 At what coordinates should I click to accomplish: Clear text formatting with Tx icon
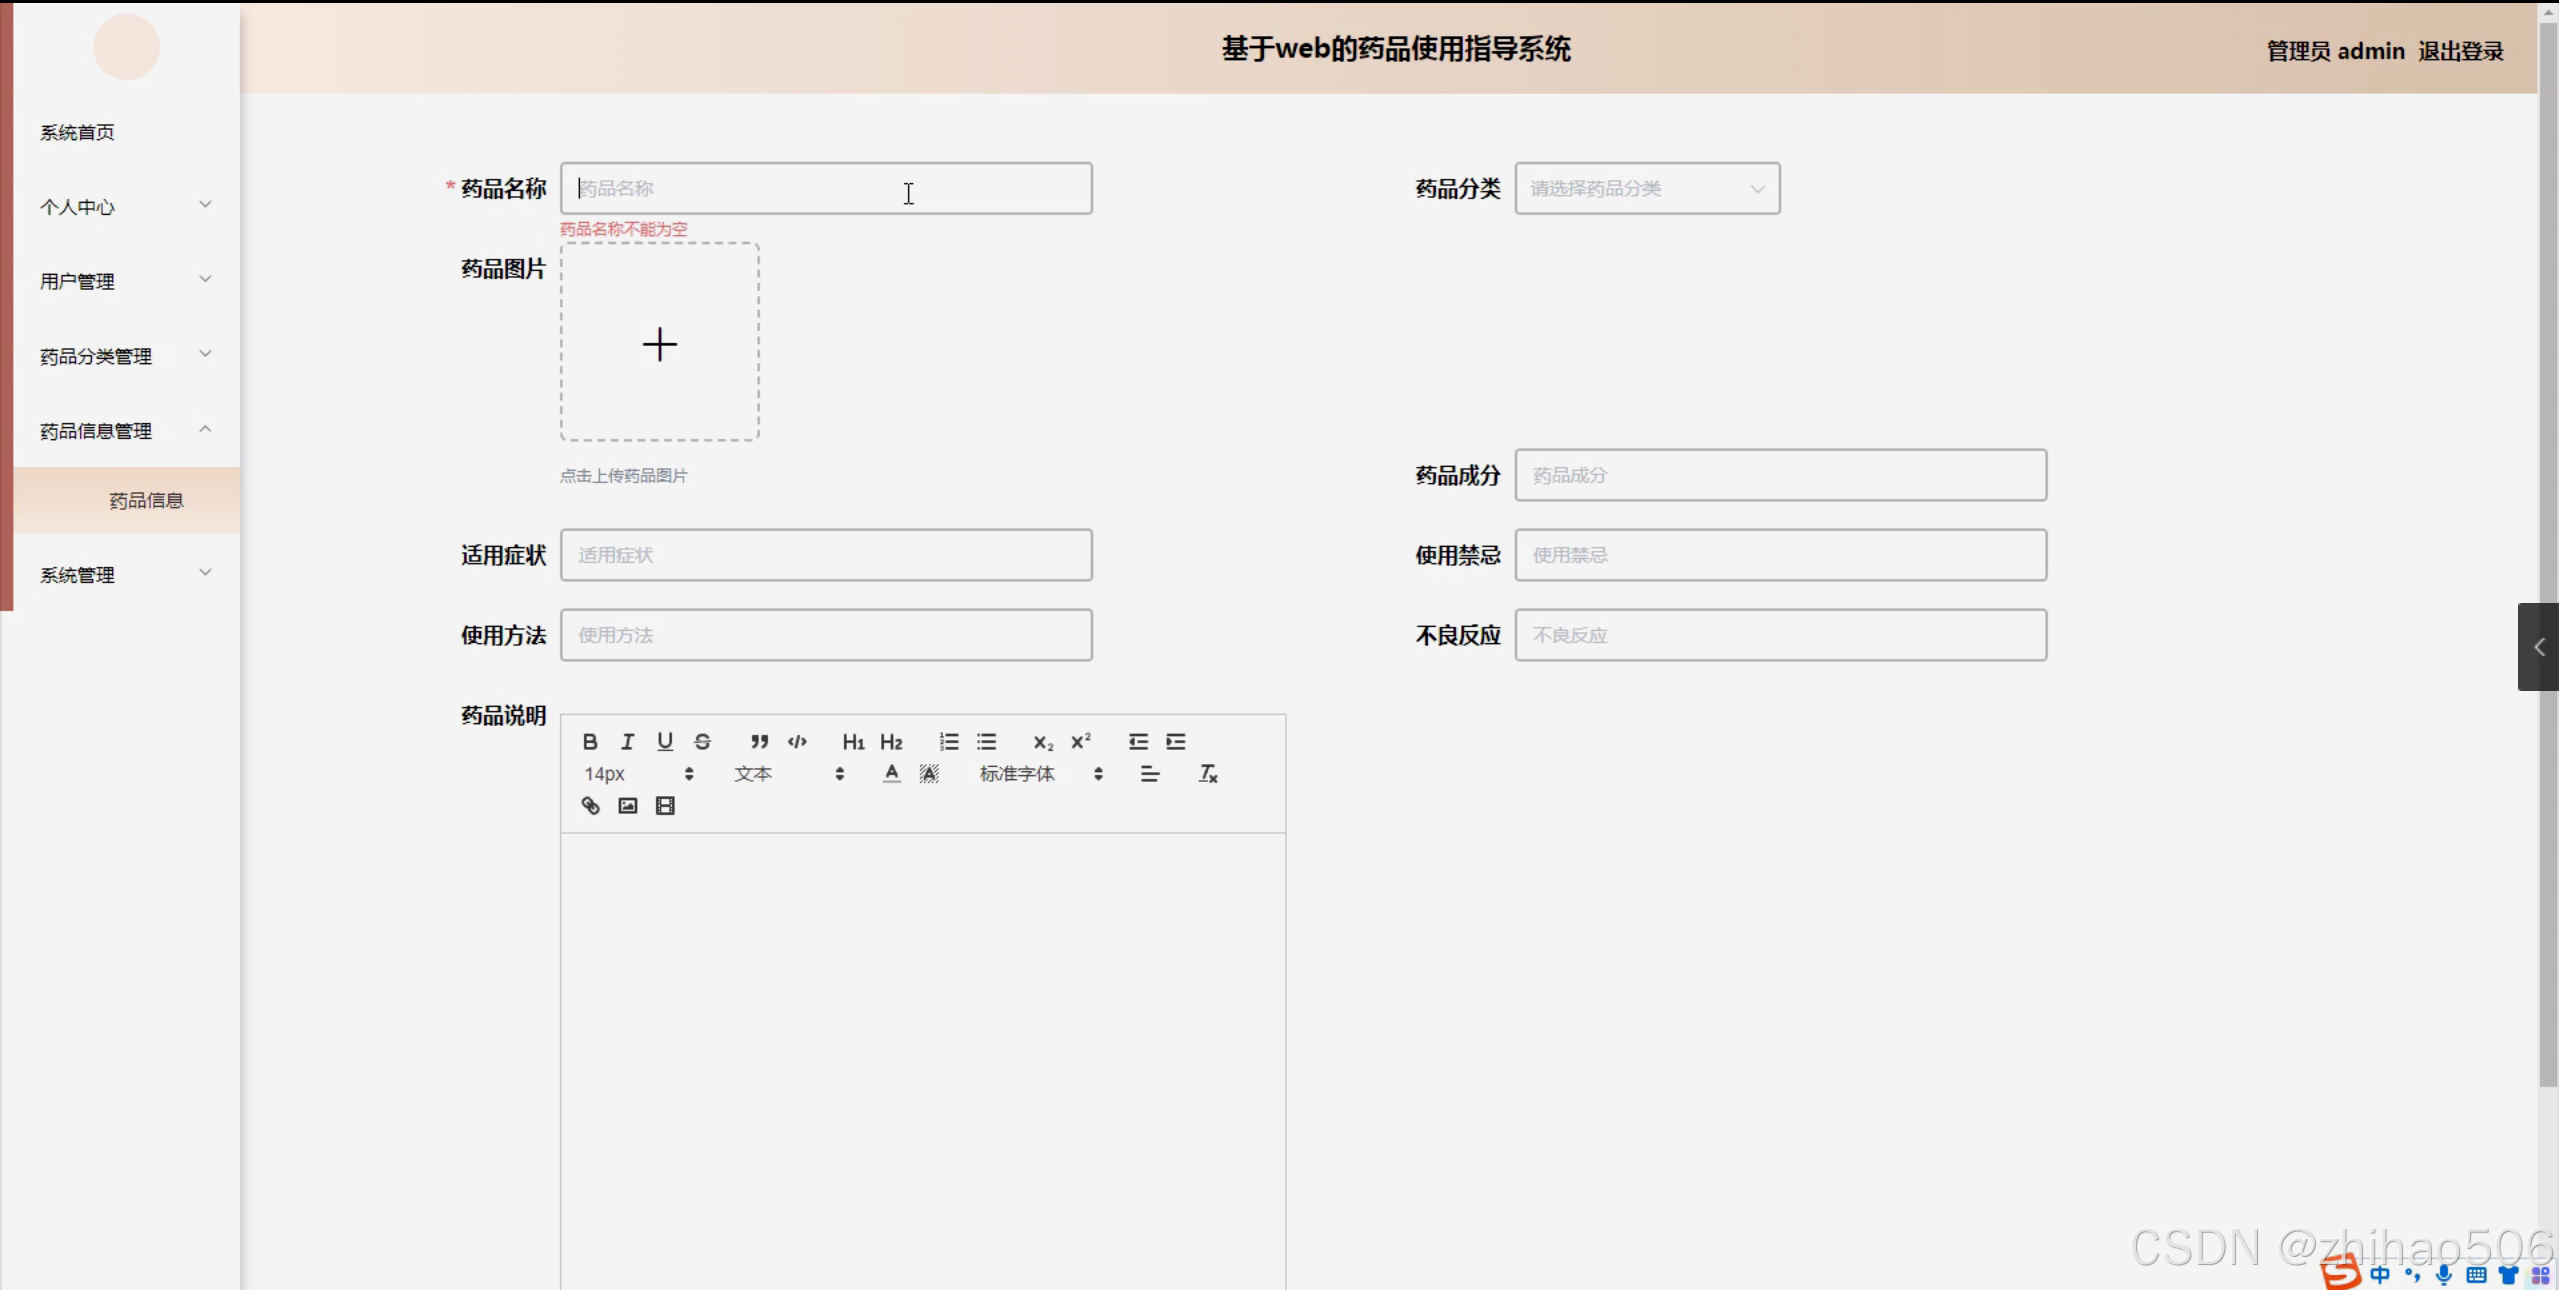pos(1208,773)
